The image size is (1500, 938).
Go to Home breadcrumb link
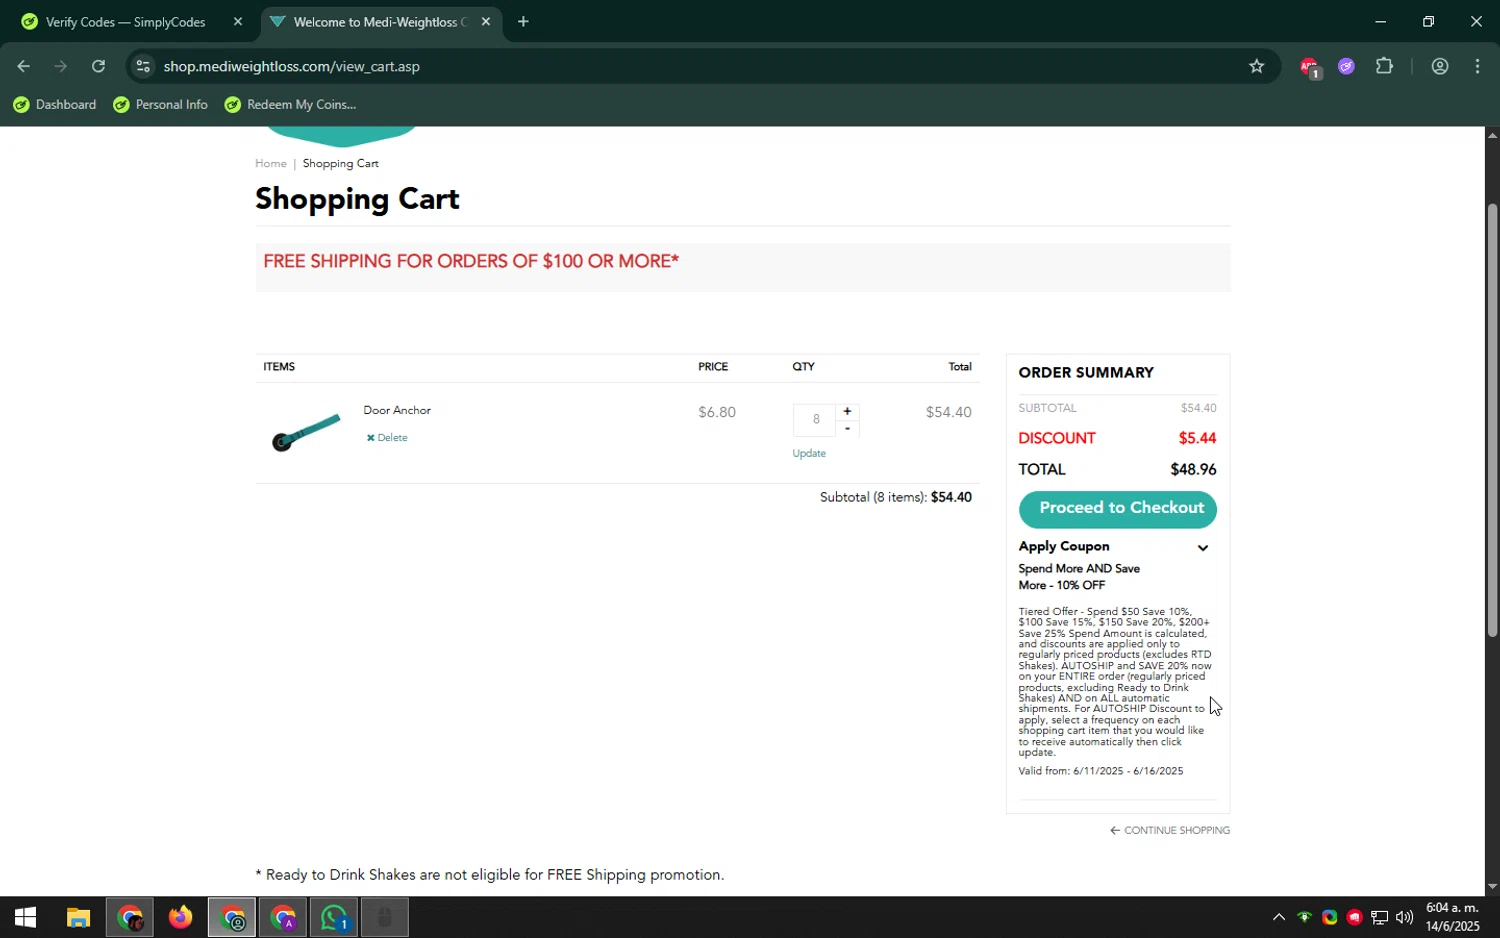[271, 163]
